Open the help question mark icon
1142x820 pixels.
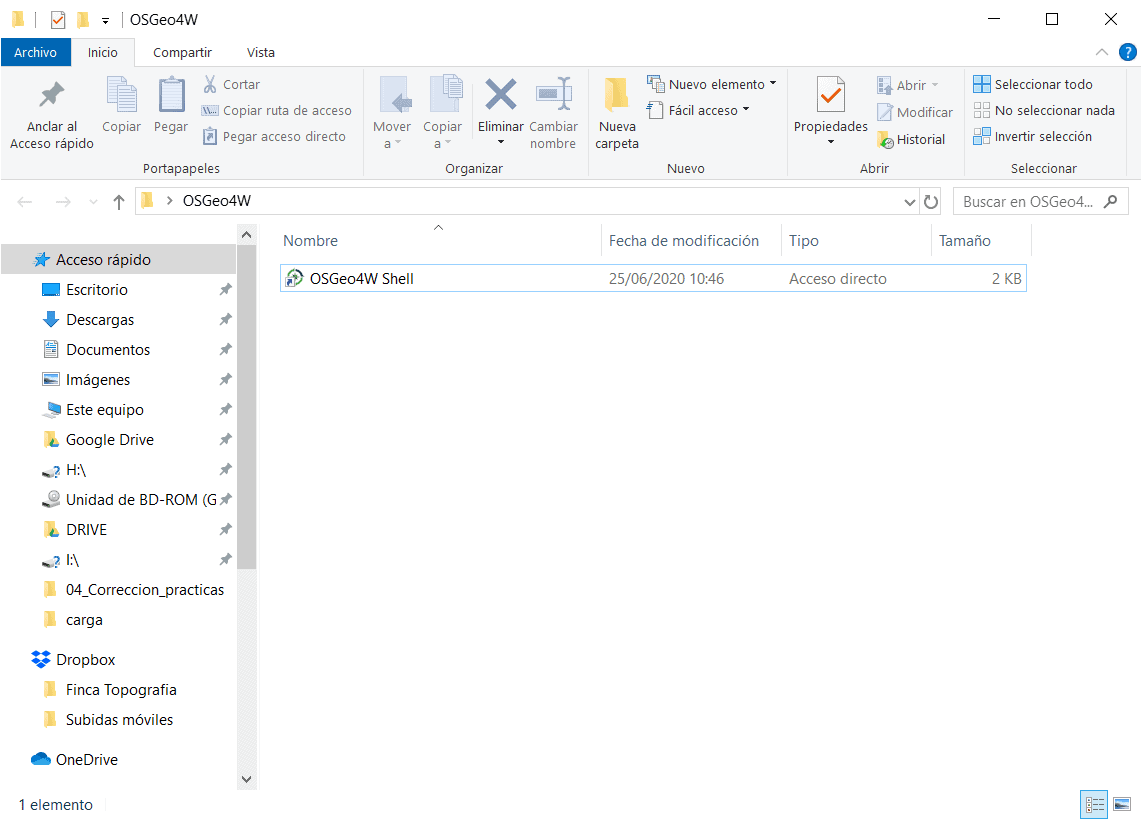click(1127, 52)
